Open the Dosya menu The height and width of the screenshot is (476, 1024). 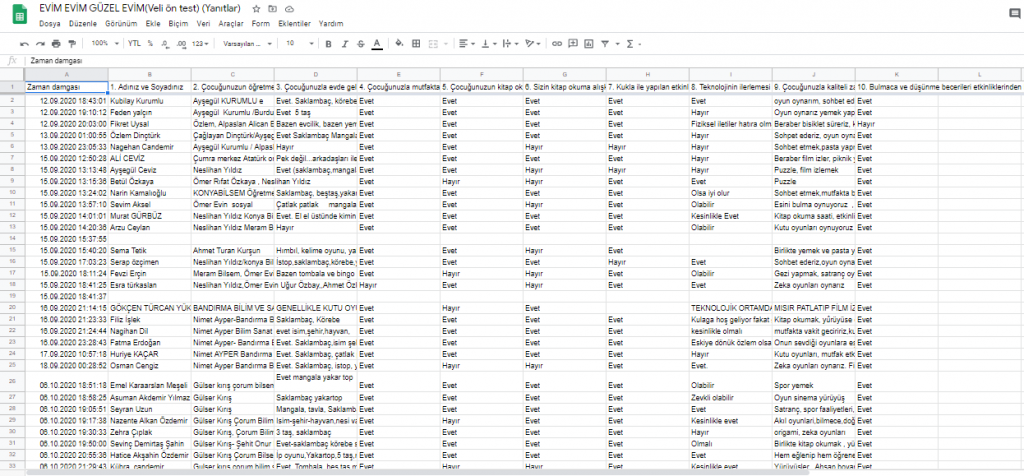49,22
